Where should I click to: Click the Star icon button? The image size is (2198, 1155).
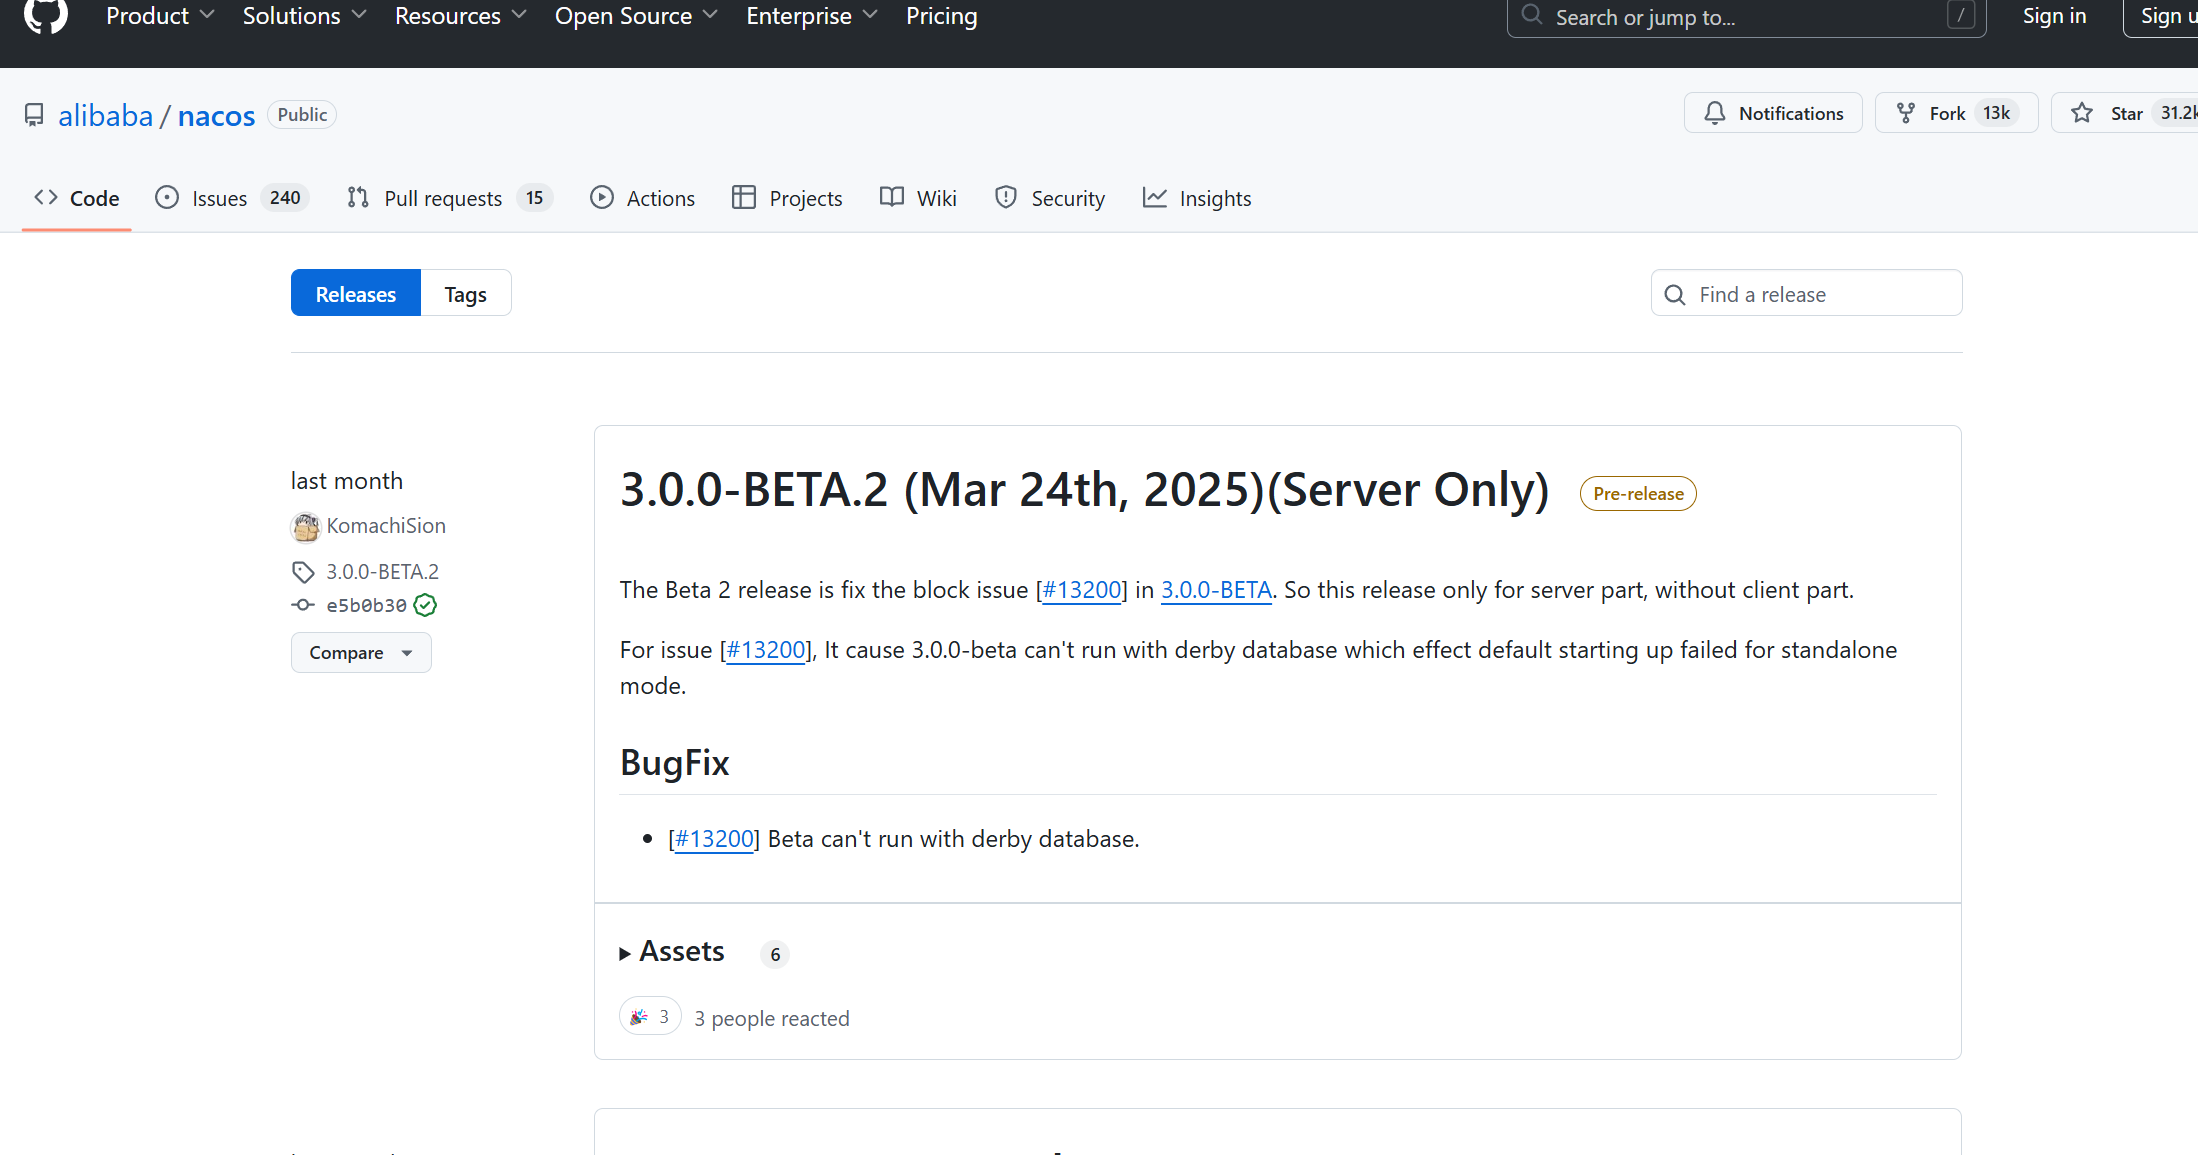coord(2082,113)
